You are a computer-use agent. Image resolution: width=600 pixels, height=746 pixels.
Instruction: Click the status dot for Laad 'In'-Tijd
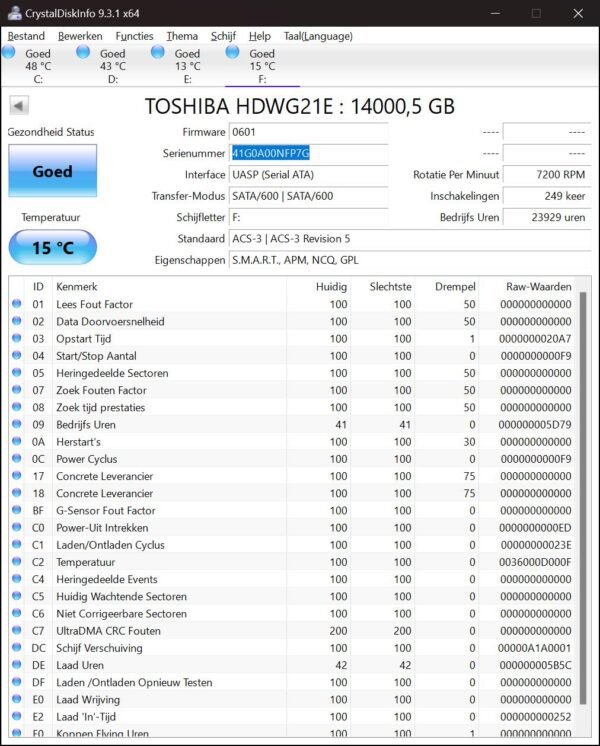17,716
